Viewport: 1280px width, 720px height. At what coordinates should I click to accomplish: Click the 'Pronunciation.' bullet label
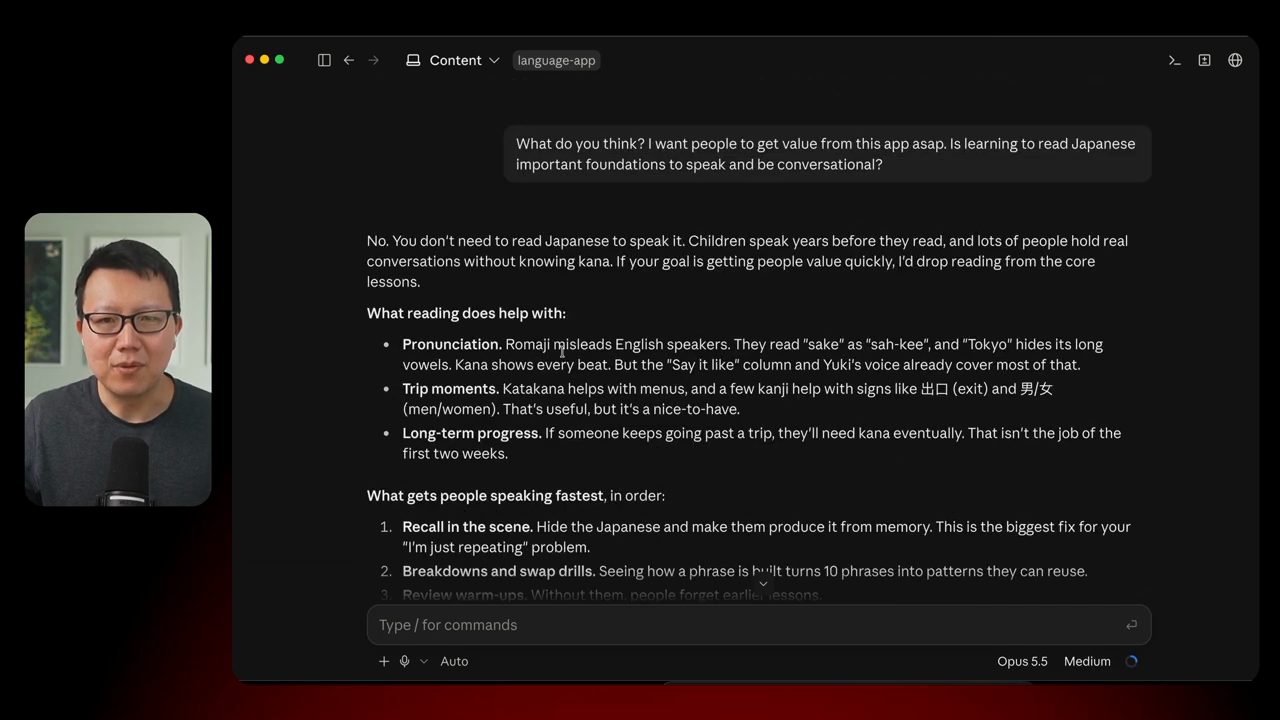(x=452, y=344)
